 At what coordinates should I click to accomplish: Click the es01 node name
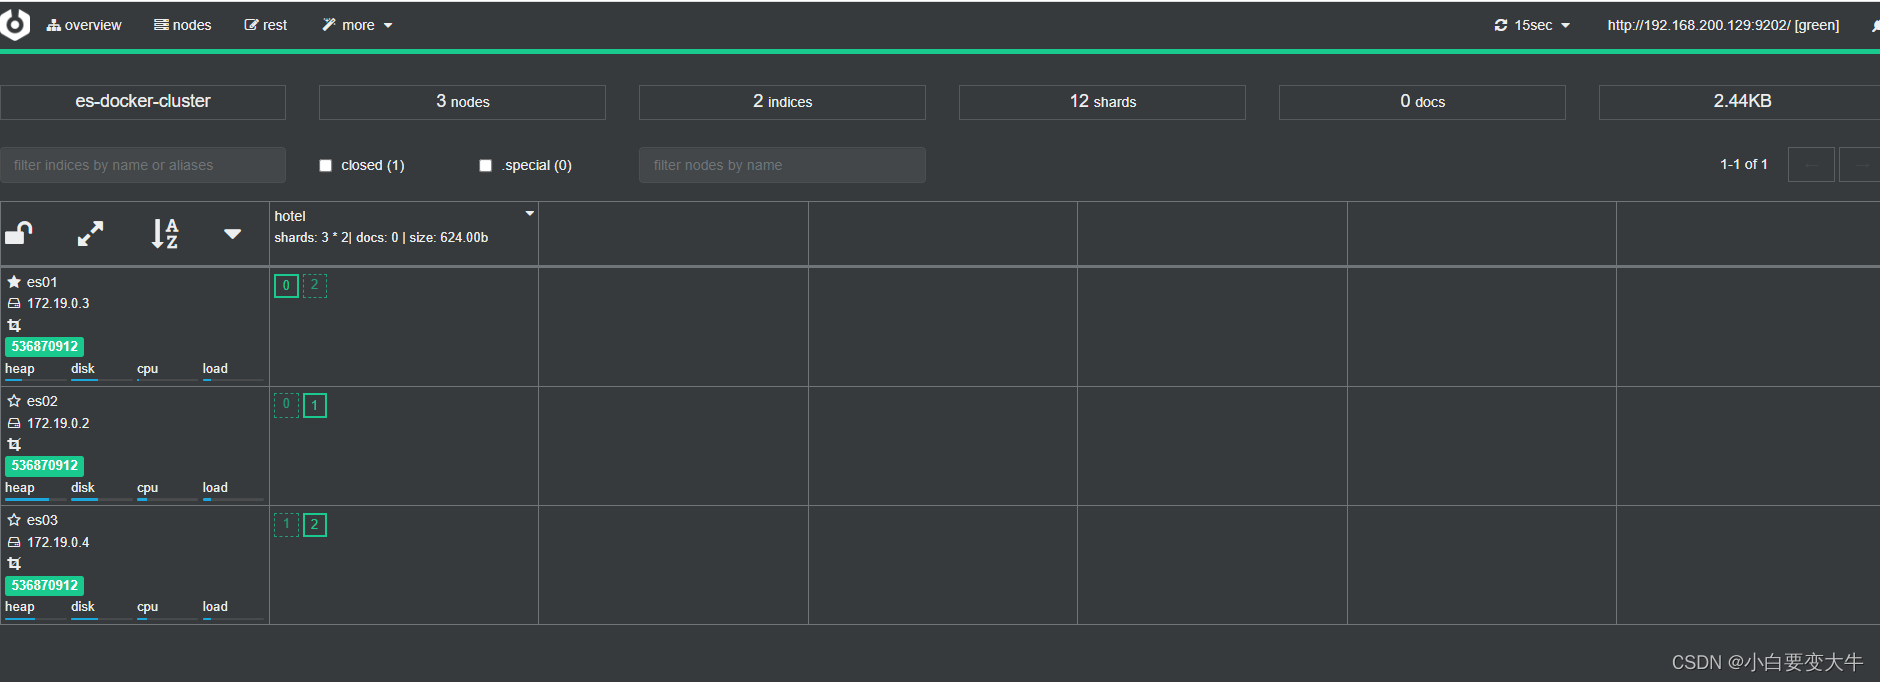point(42,283)
